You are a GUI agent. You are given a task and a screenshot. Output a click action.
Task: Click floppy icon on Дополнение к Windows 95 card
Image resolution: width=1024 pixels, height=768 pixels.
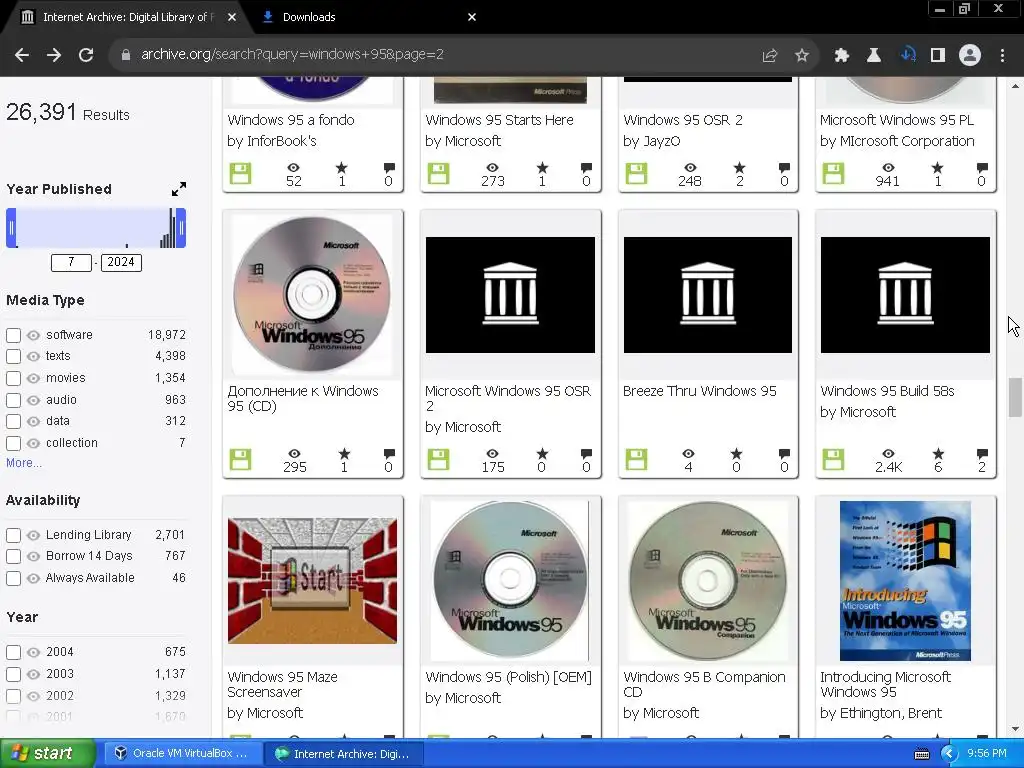[x=240, y=460]
